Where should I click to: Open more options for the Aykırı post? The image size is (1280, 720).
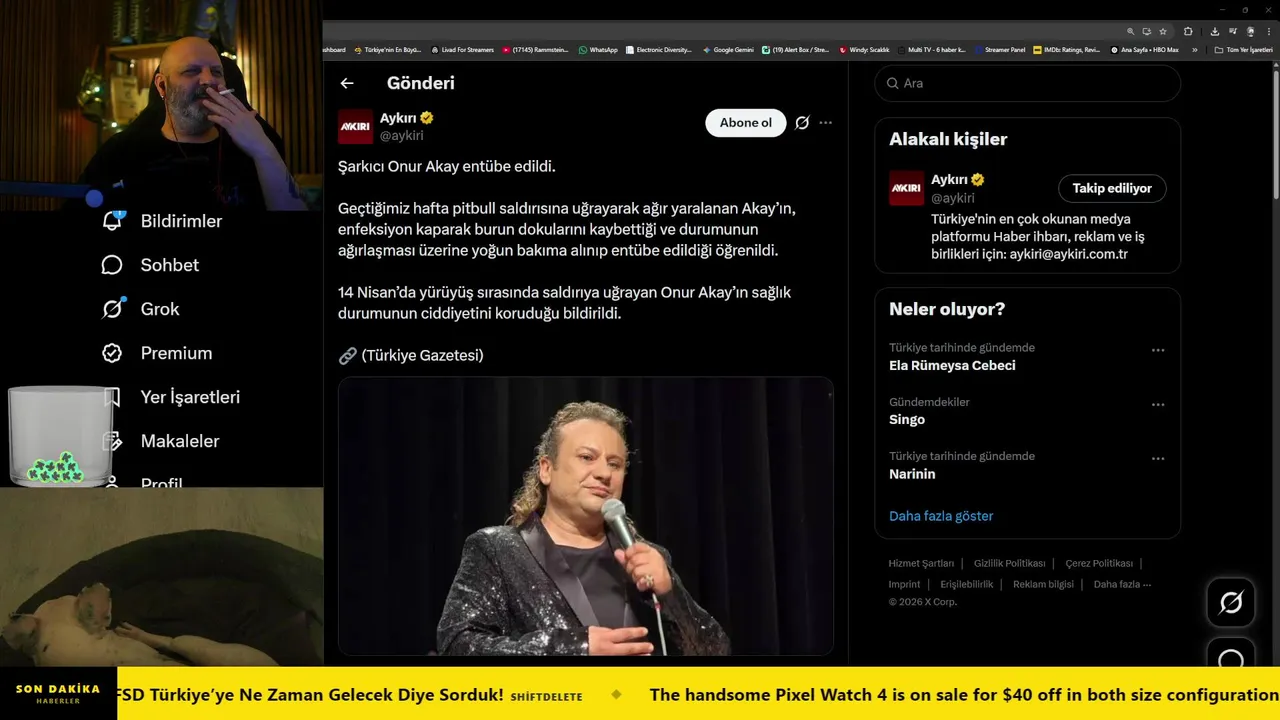(x=826, y=123)
